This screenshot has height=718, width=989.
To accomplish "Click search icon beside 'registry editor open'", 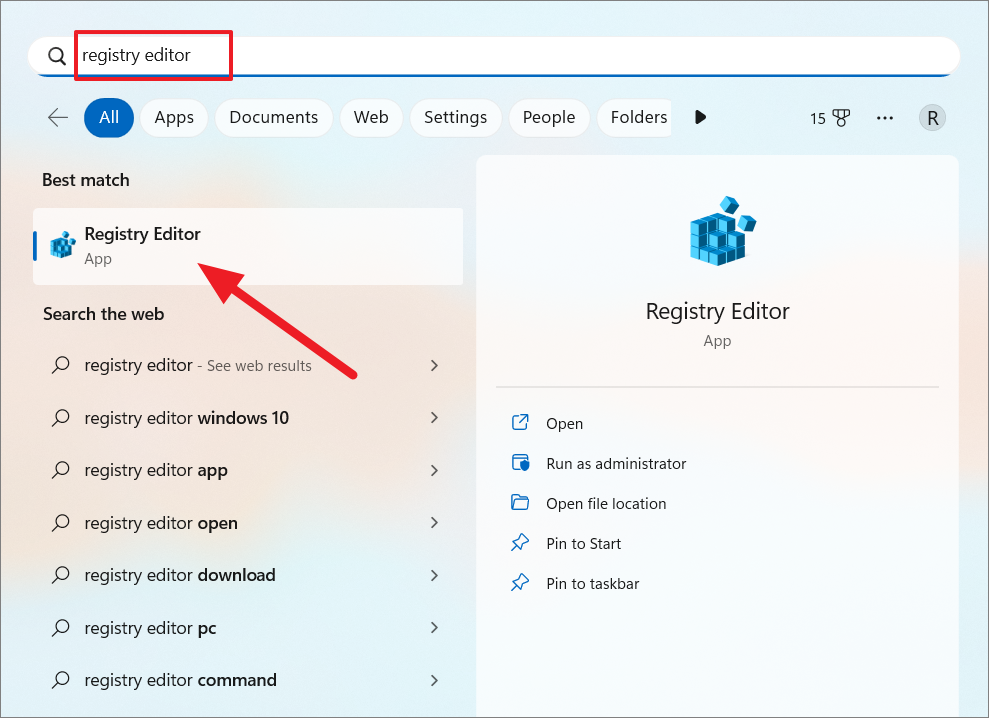I will [x=61, y=522].
